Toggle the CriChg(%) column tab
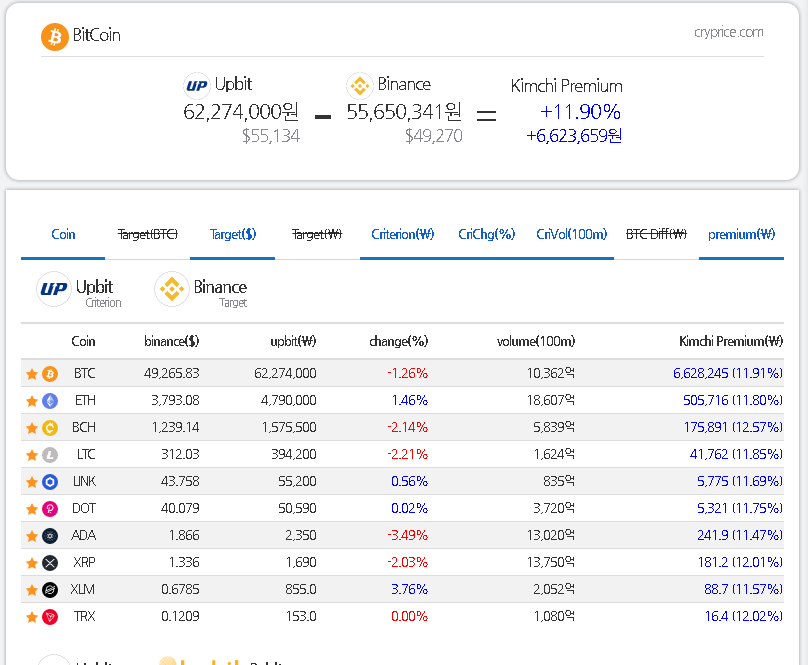This screenshot has height=665, width=808. tap(486, 235)
